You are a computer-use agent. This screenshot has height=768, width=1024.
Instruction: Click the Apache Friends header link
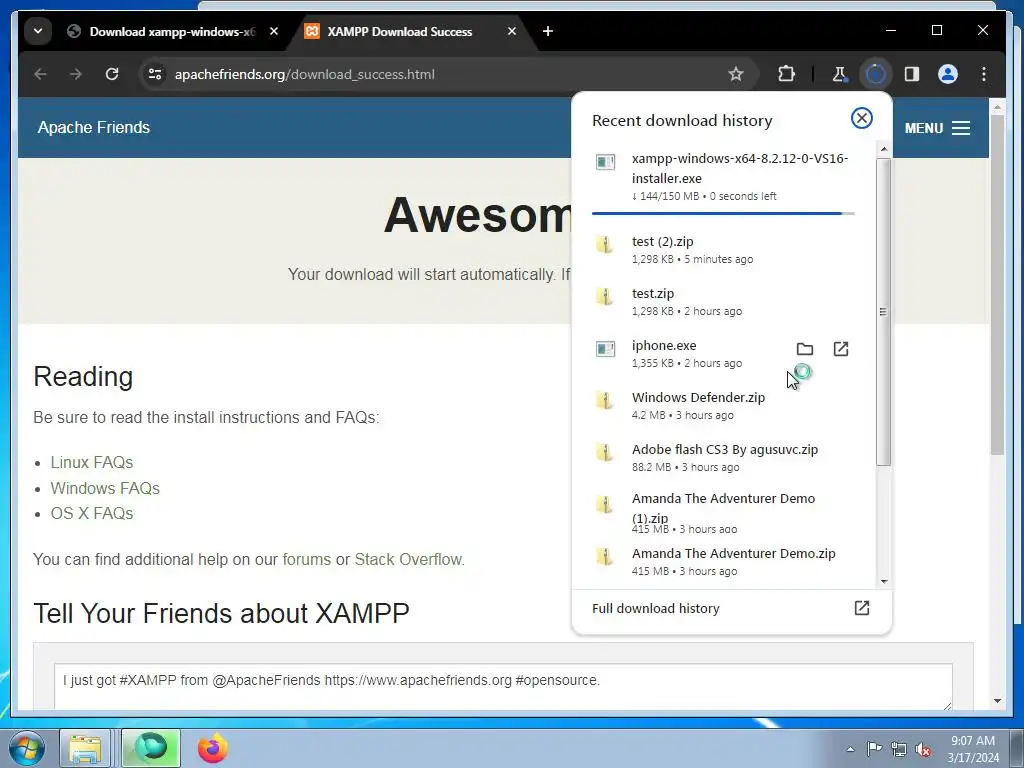tap(93, 127)
